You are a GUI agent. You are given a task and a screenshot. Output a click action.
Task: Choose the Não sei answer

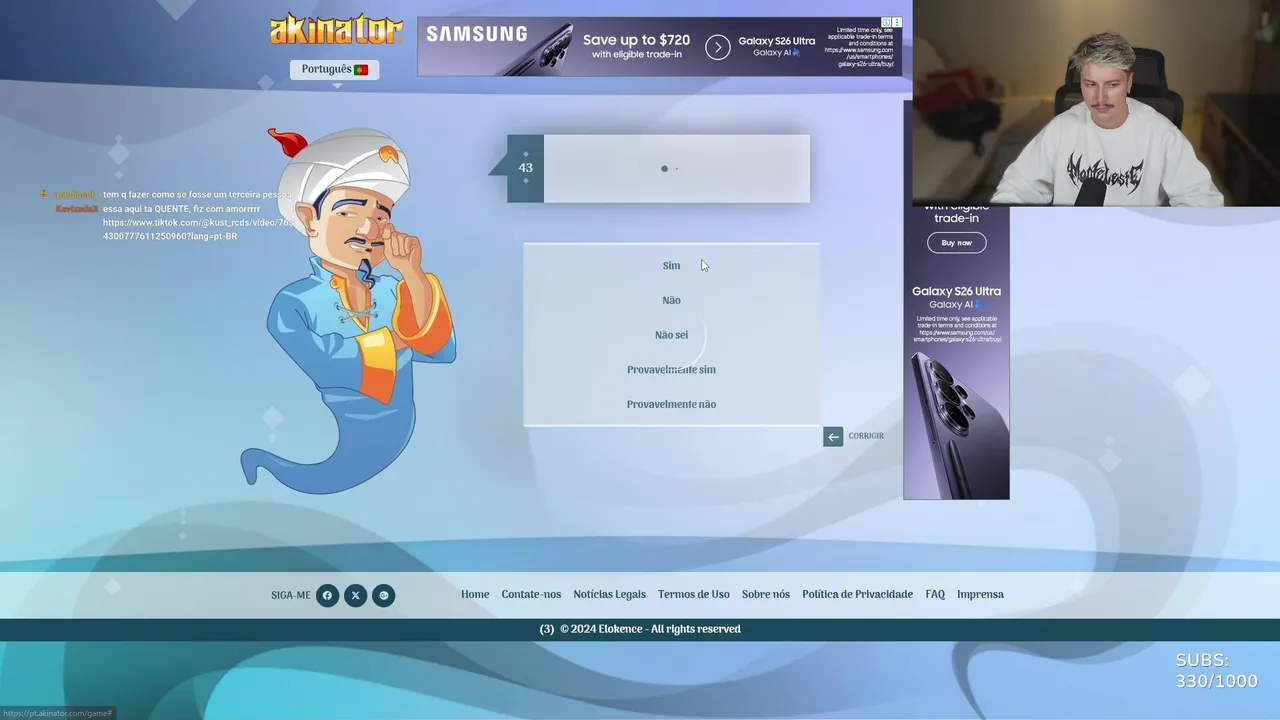pos(671,335)
